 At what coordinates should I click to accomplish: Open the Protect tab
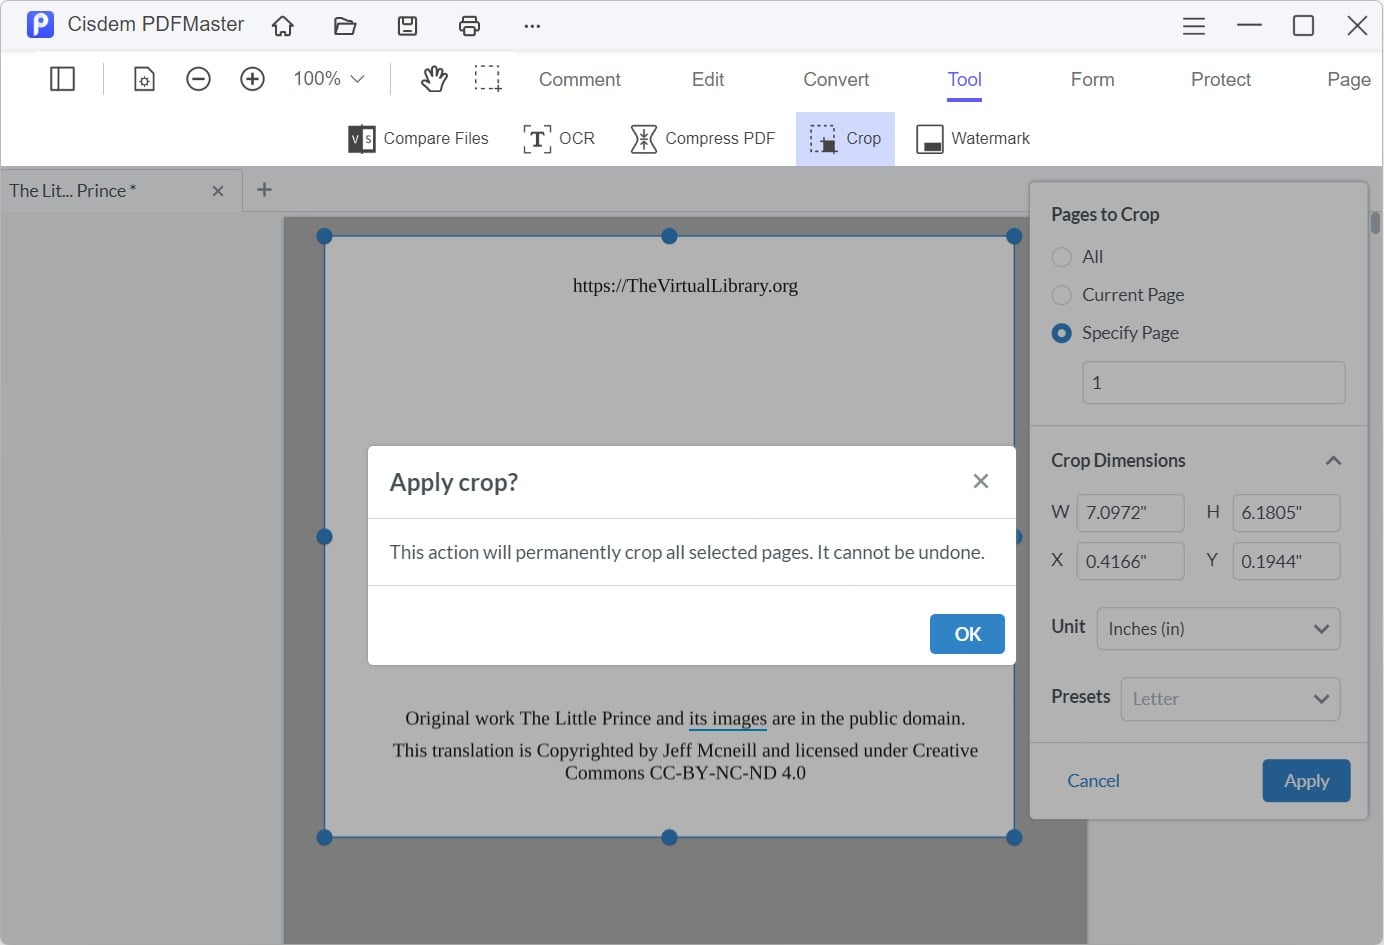pyautogui.click(x=1220, y=80)
